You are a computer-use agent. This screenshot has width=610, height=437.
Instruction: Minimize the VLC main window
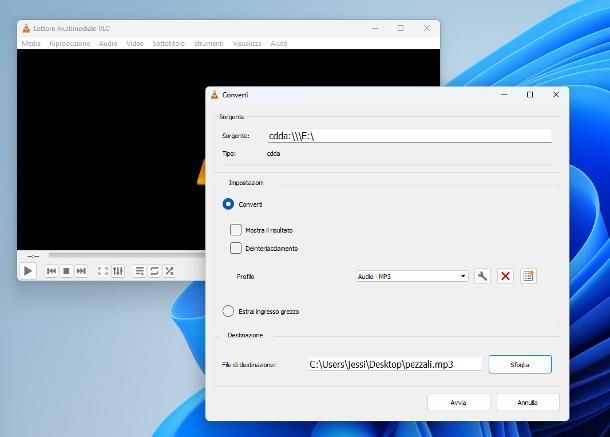click(375, 28)
